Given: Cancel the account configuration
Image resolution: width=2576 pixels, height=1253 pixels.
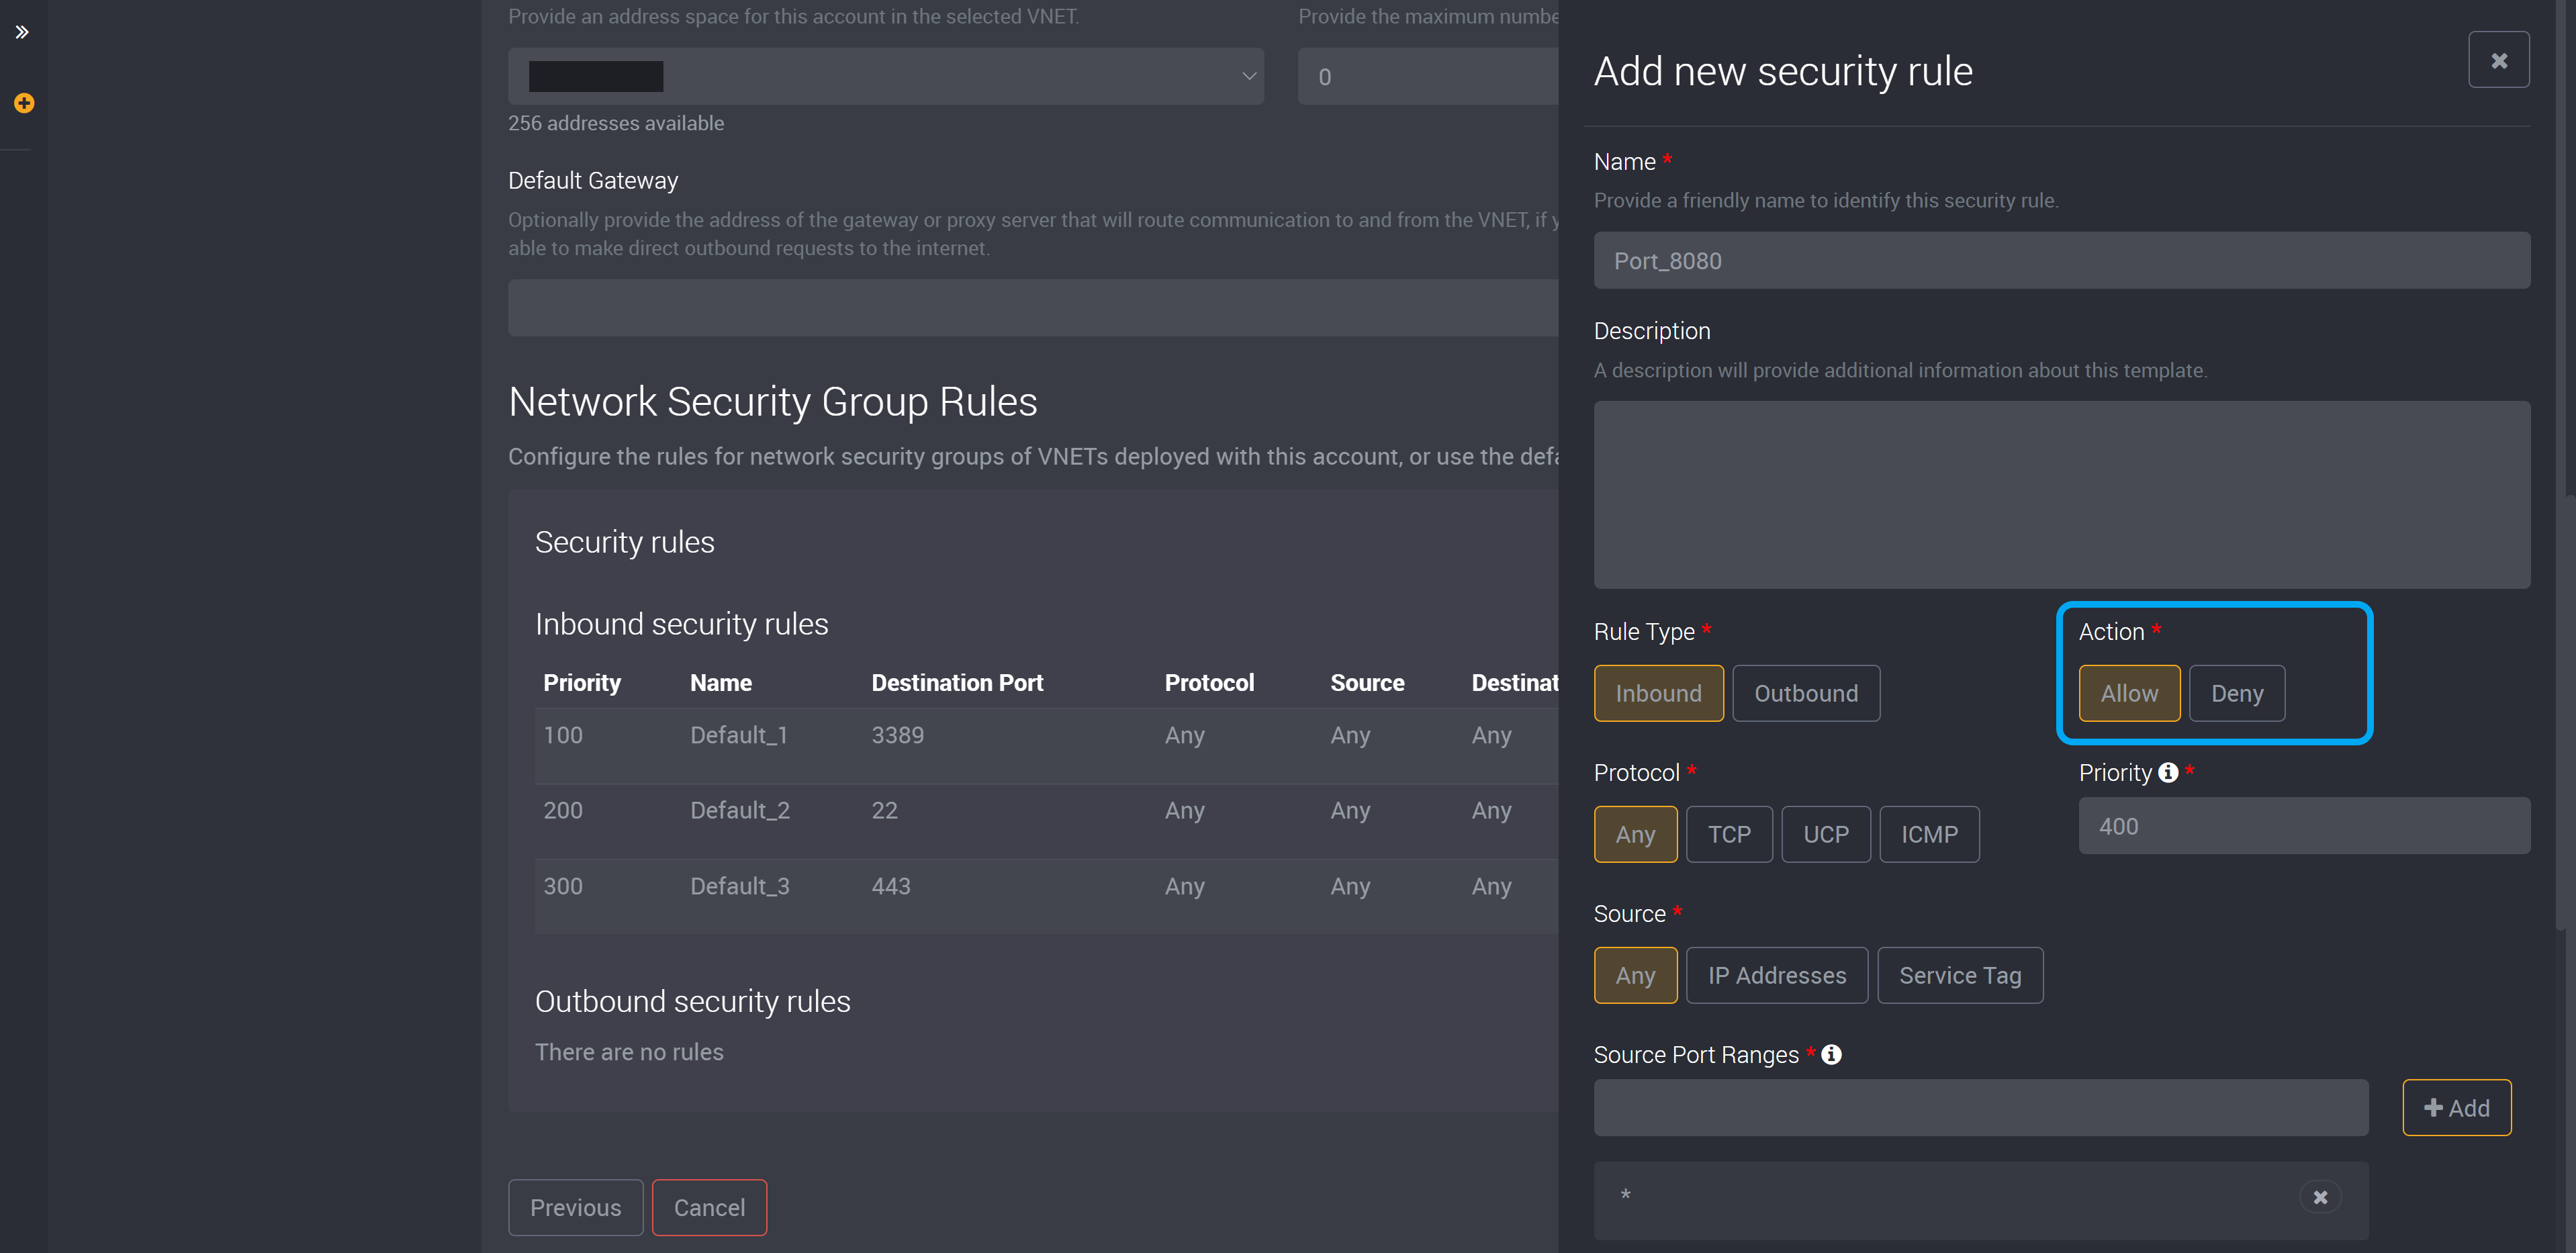Looking at the screenshot, I should tap(709, 1207).
